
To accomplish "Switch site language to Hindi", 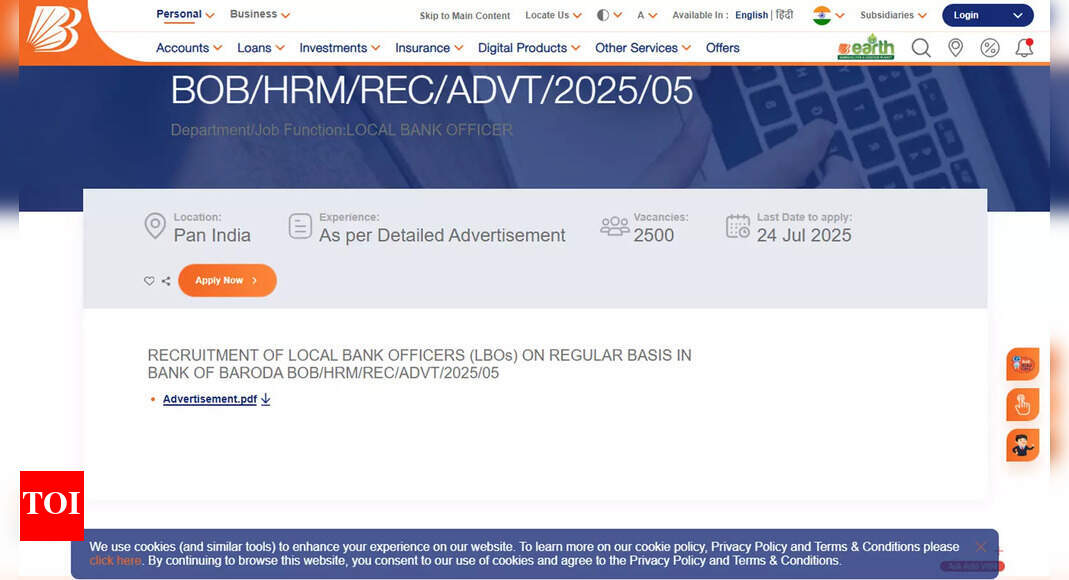I will [x=784, y=15].
